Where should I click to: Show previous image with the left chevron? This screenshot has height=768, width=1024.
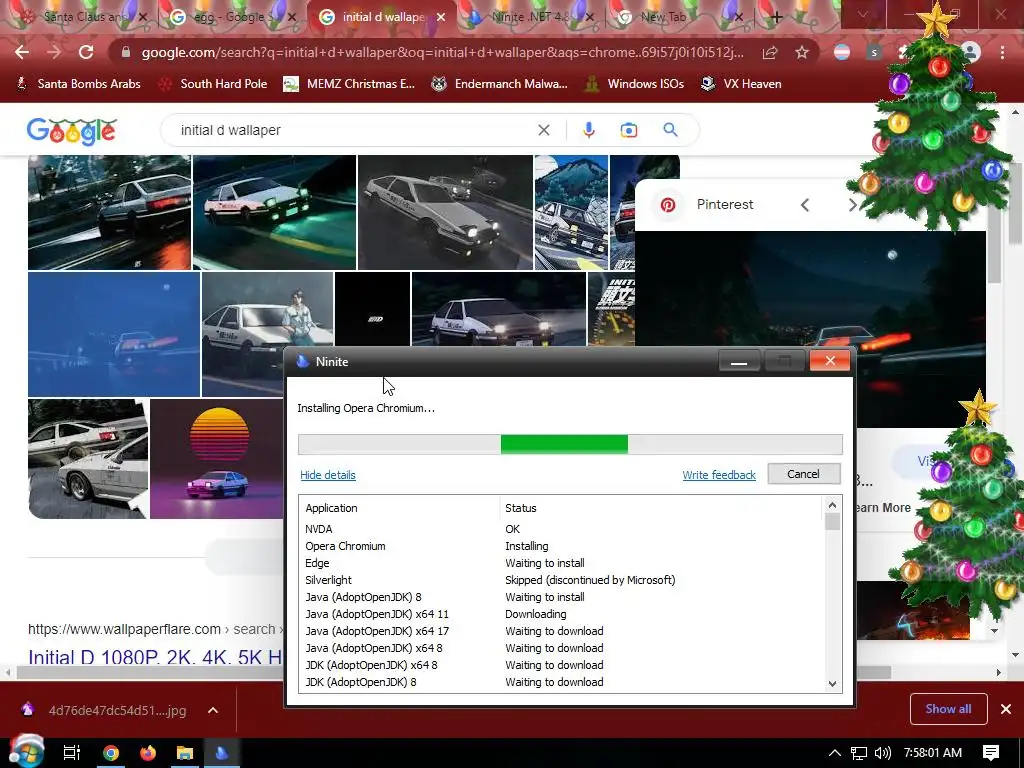[x=805, y=205]
